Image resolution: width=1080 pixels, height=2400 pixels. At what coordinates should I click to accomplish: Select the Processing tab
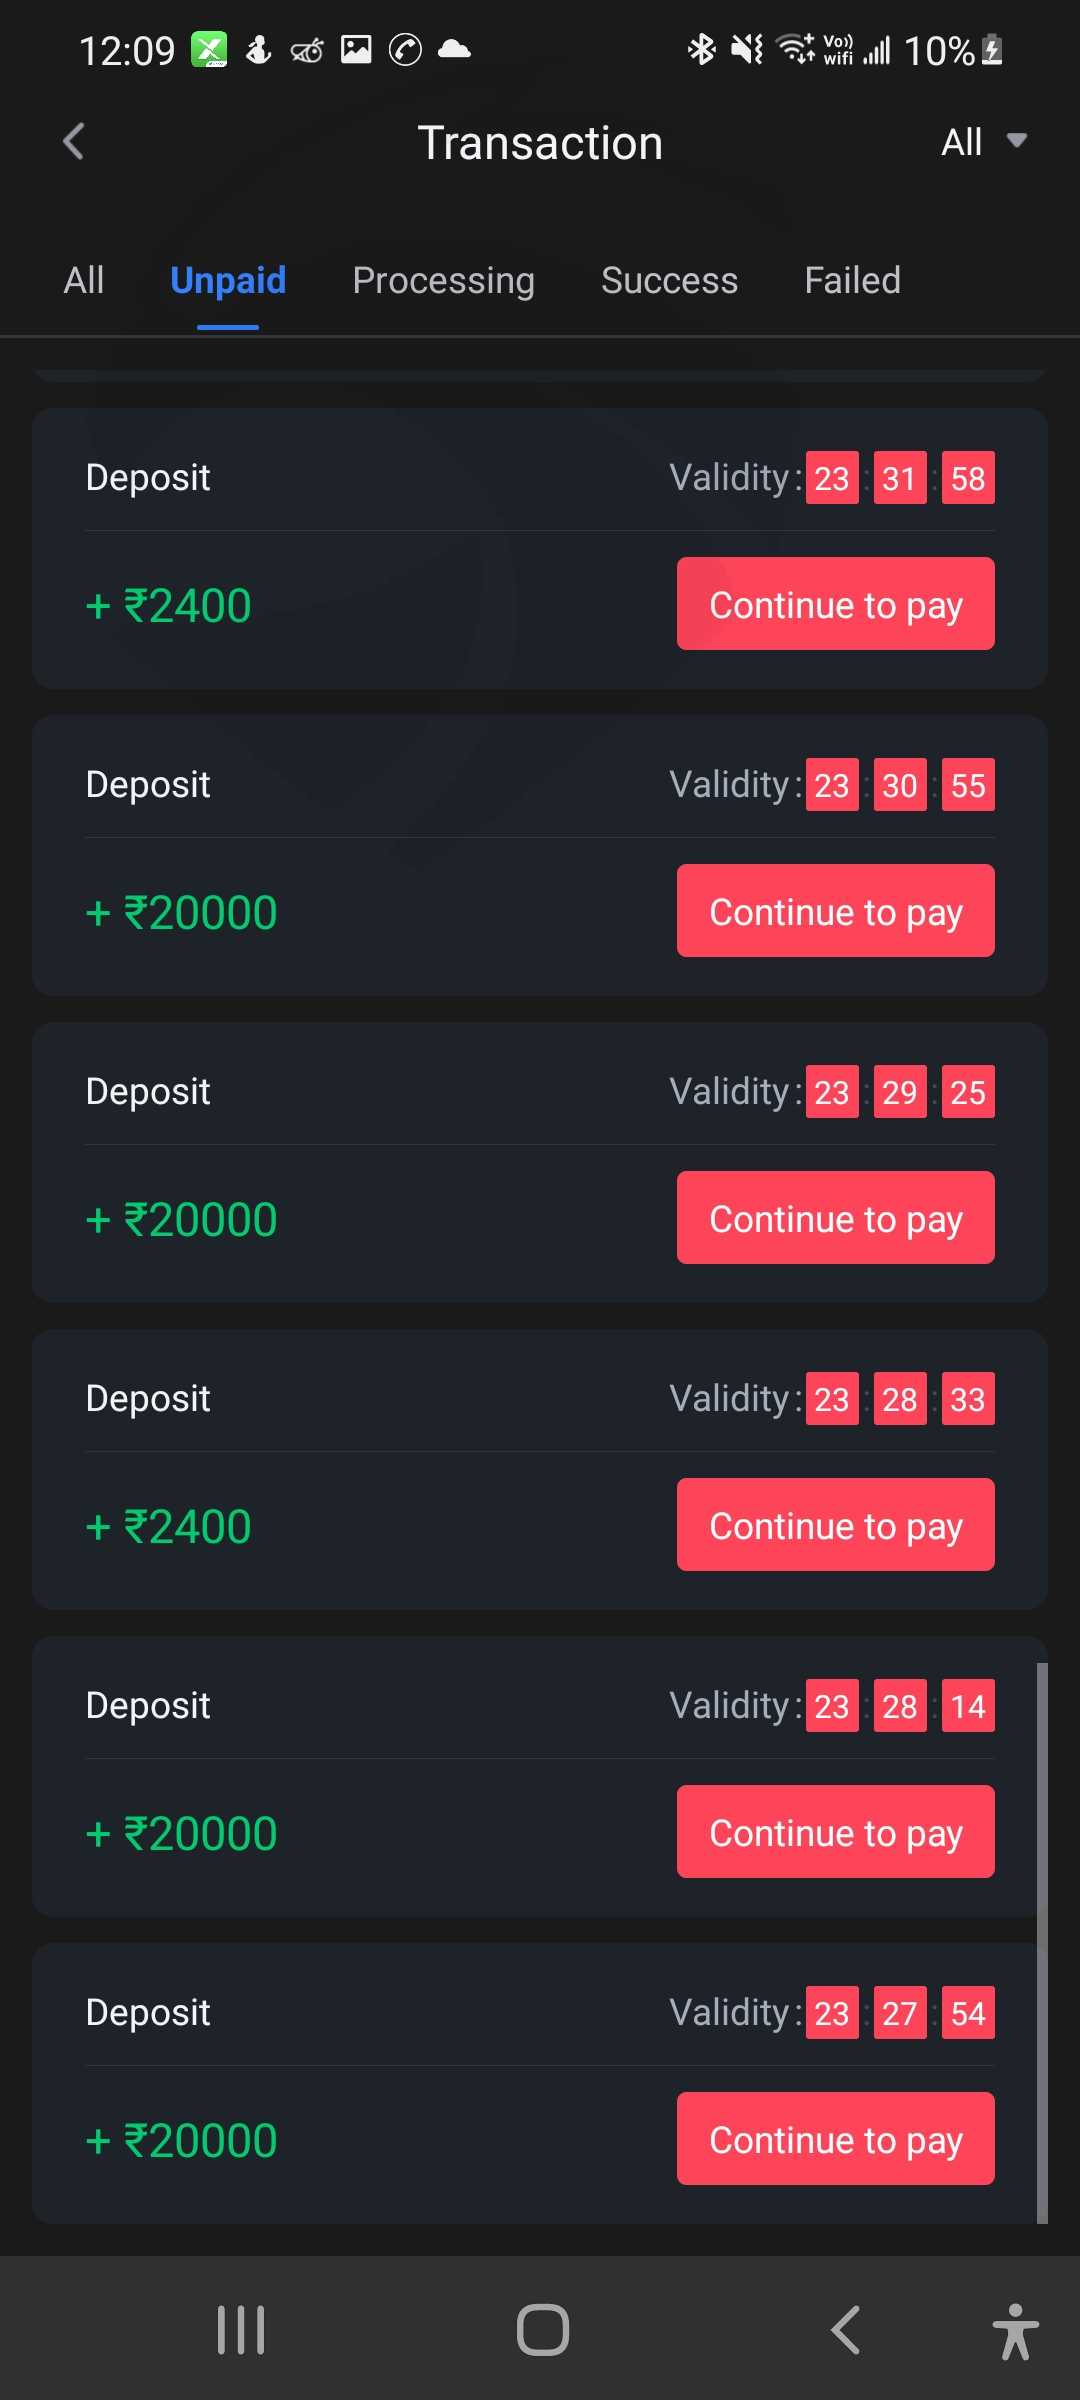[x=443, y=281]
